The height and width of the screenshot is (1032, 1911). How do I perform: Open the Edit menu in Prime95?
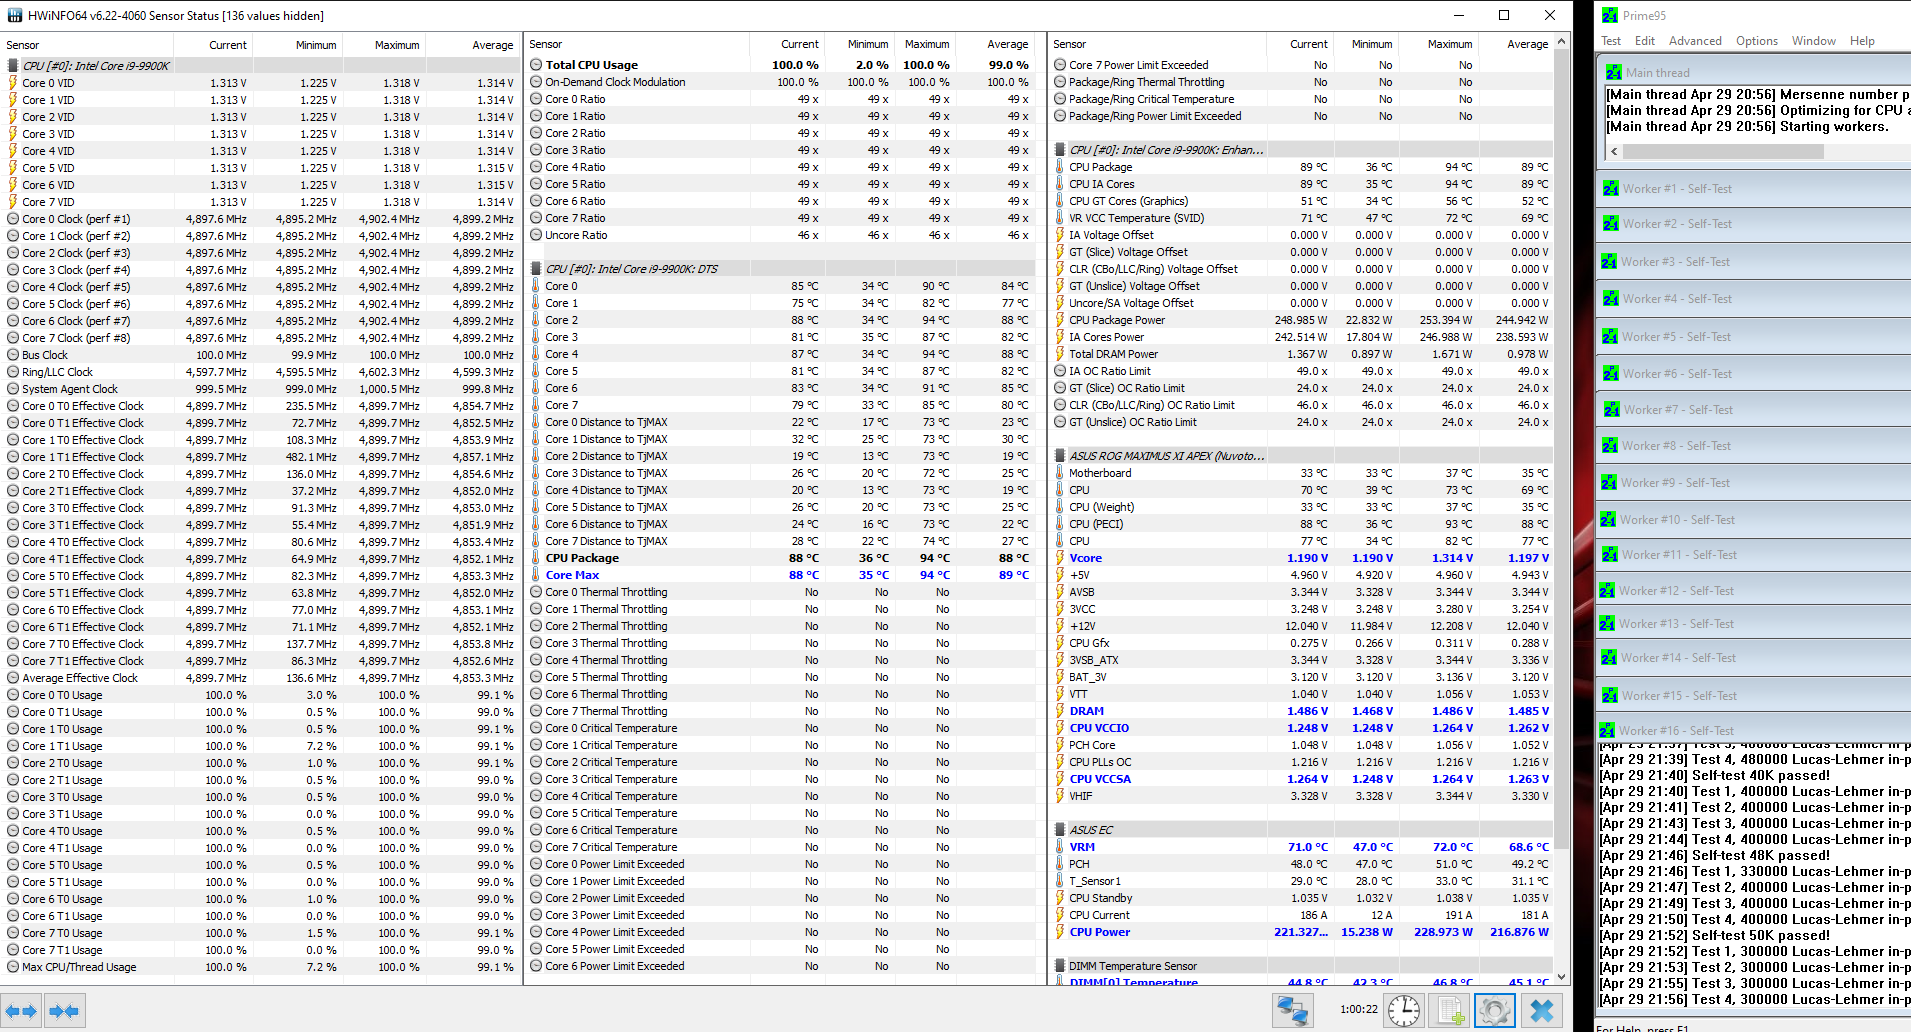[1645, 41]
